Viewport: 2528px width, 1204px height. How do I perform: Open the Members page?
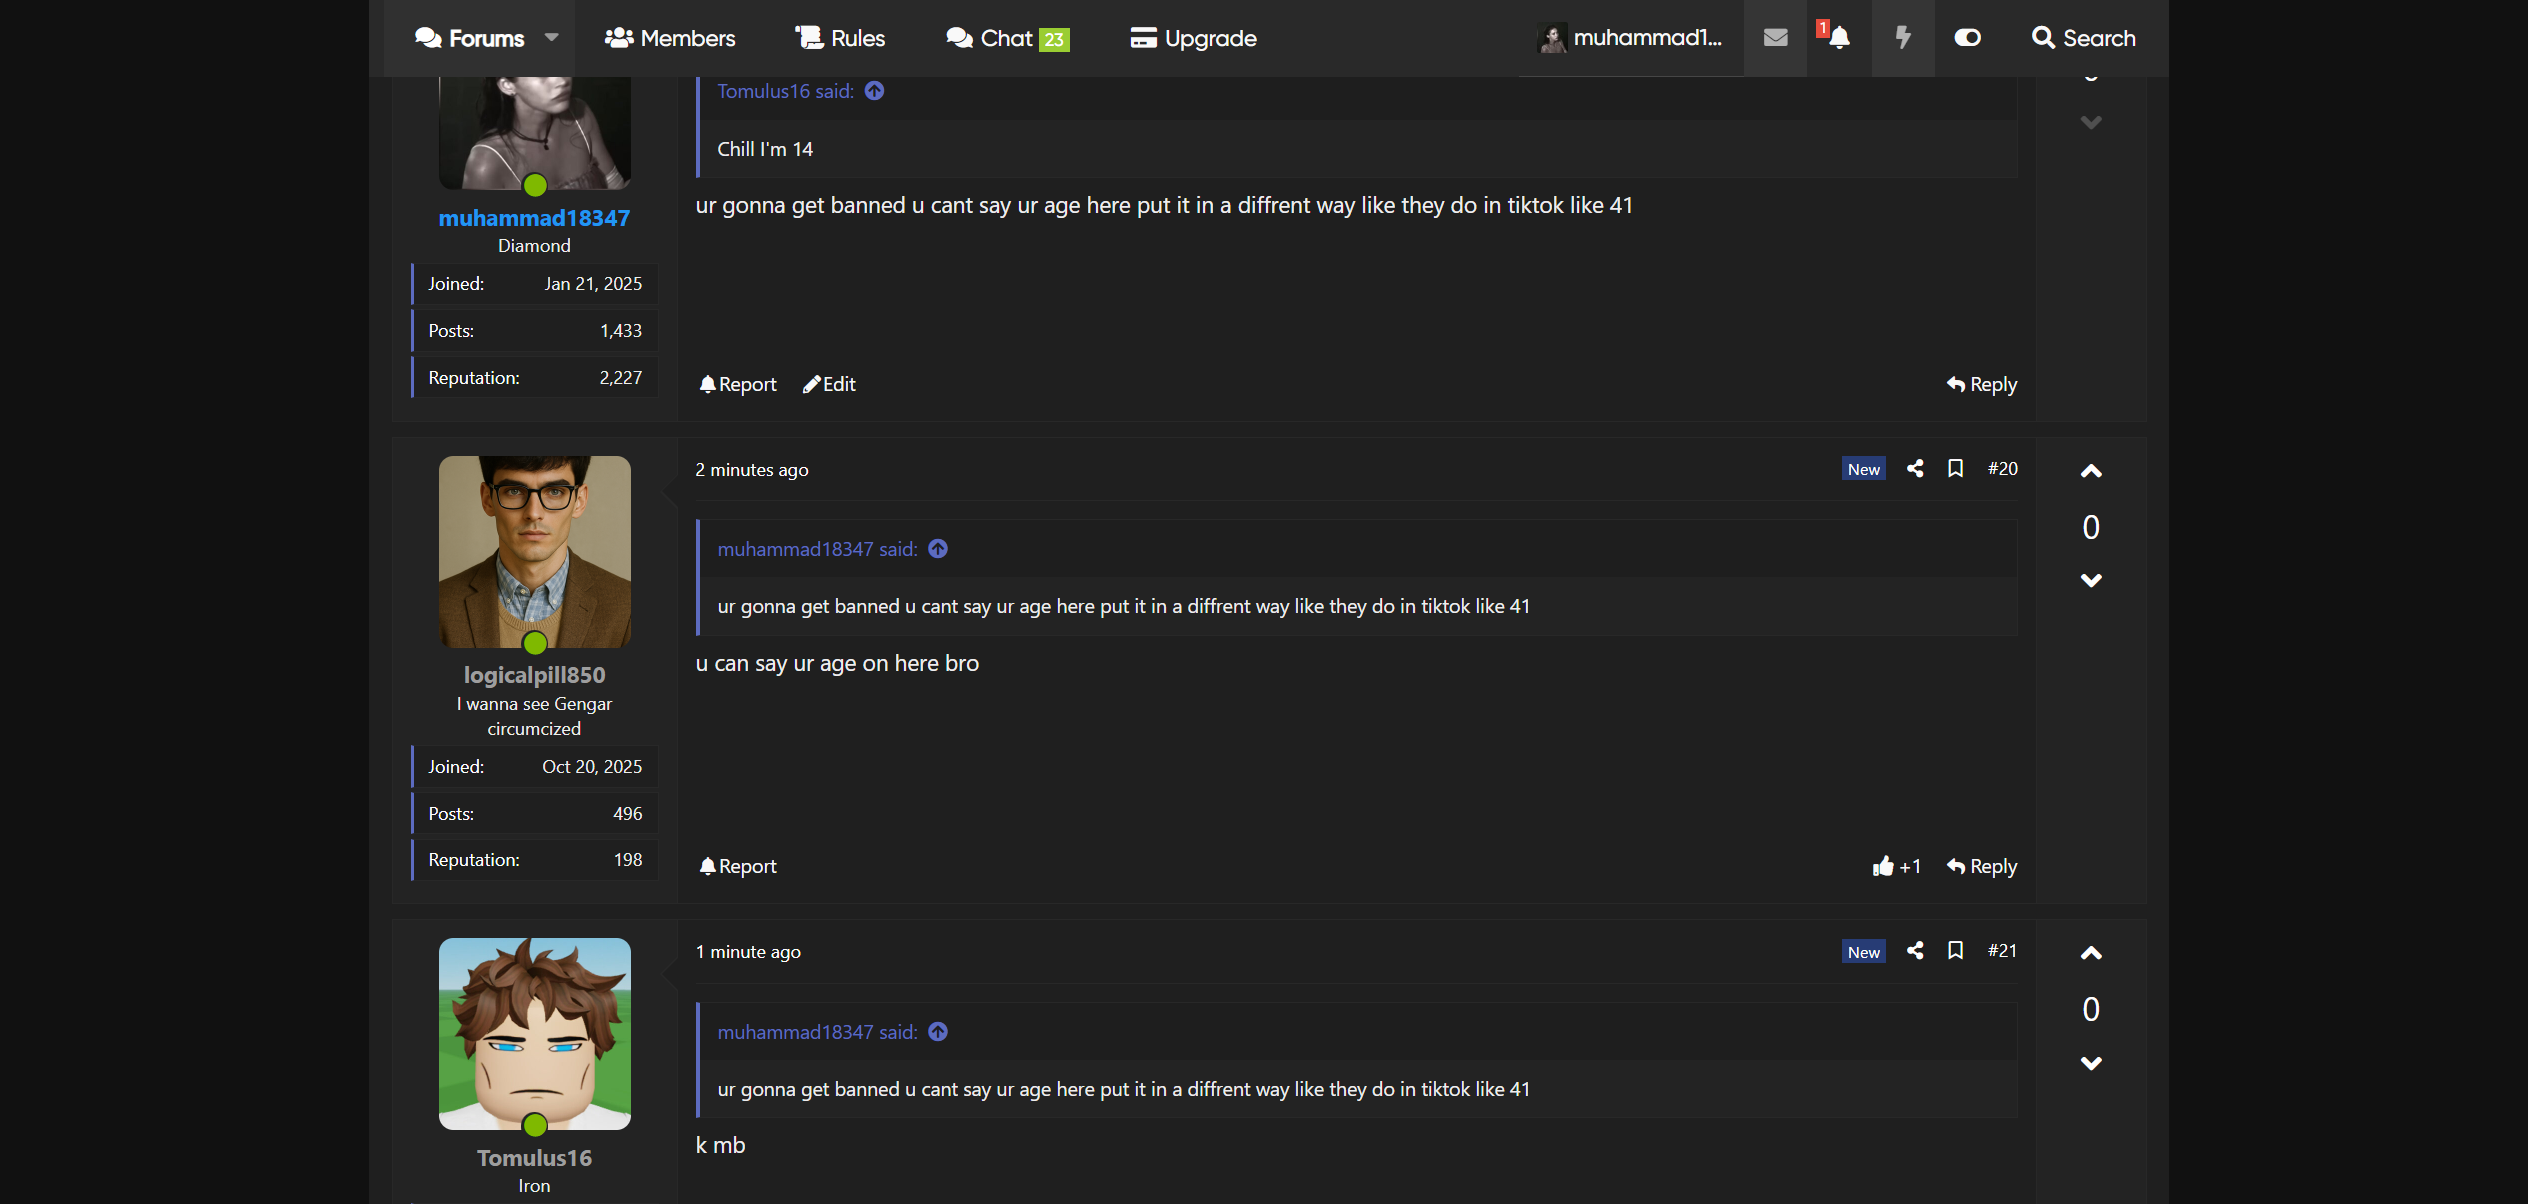[x=670, y=38]
